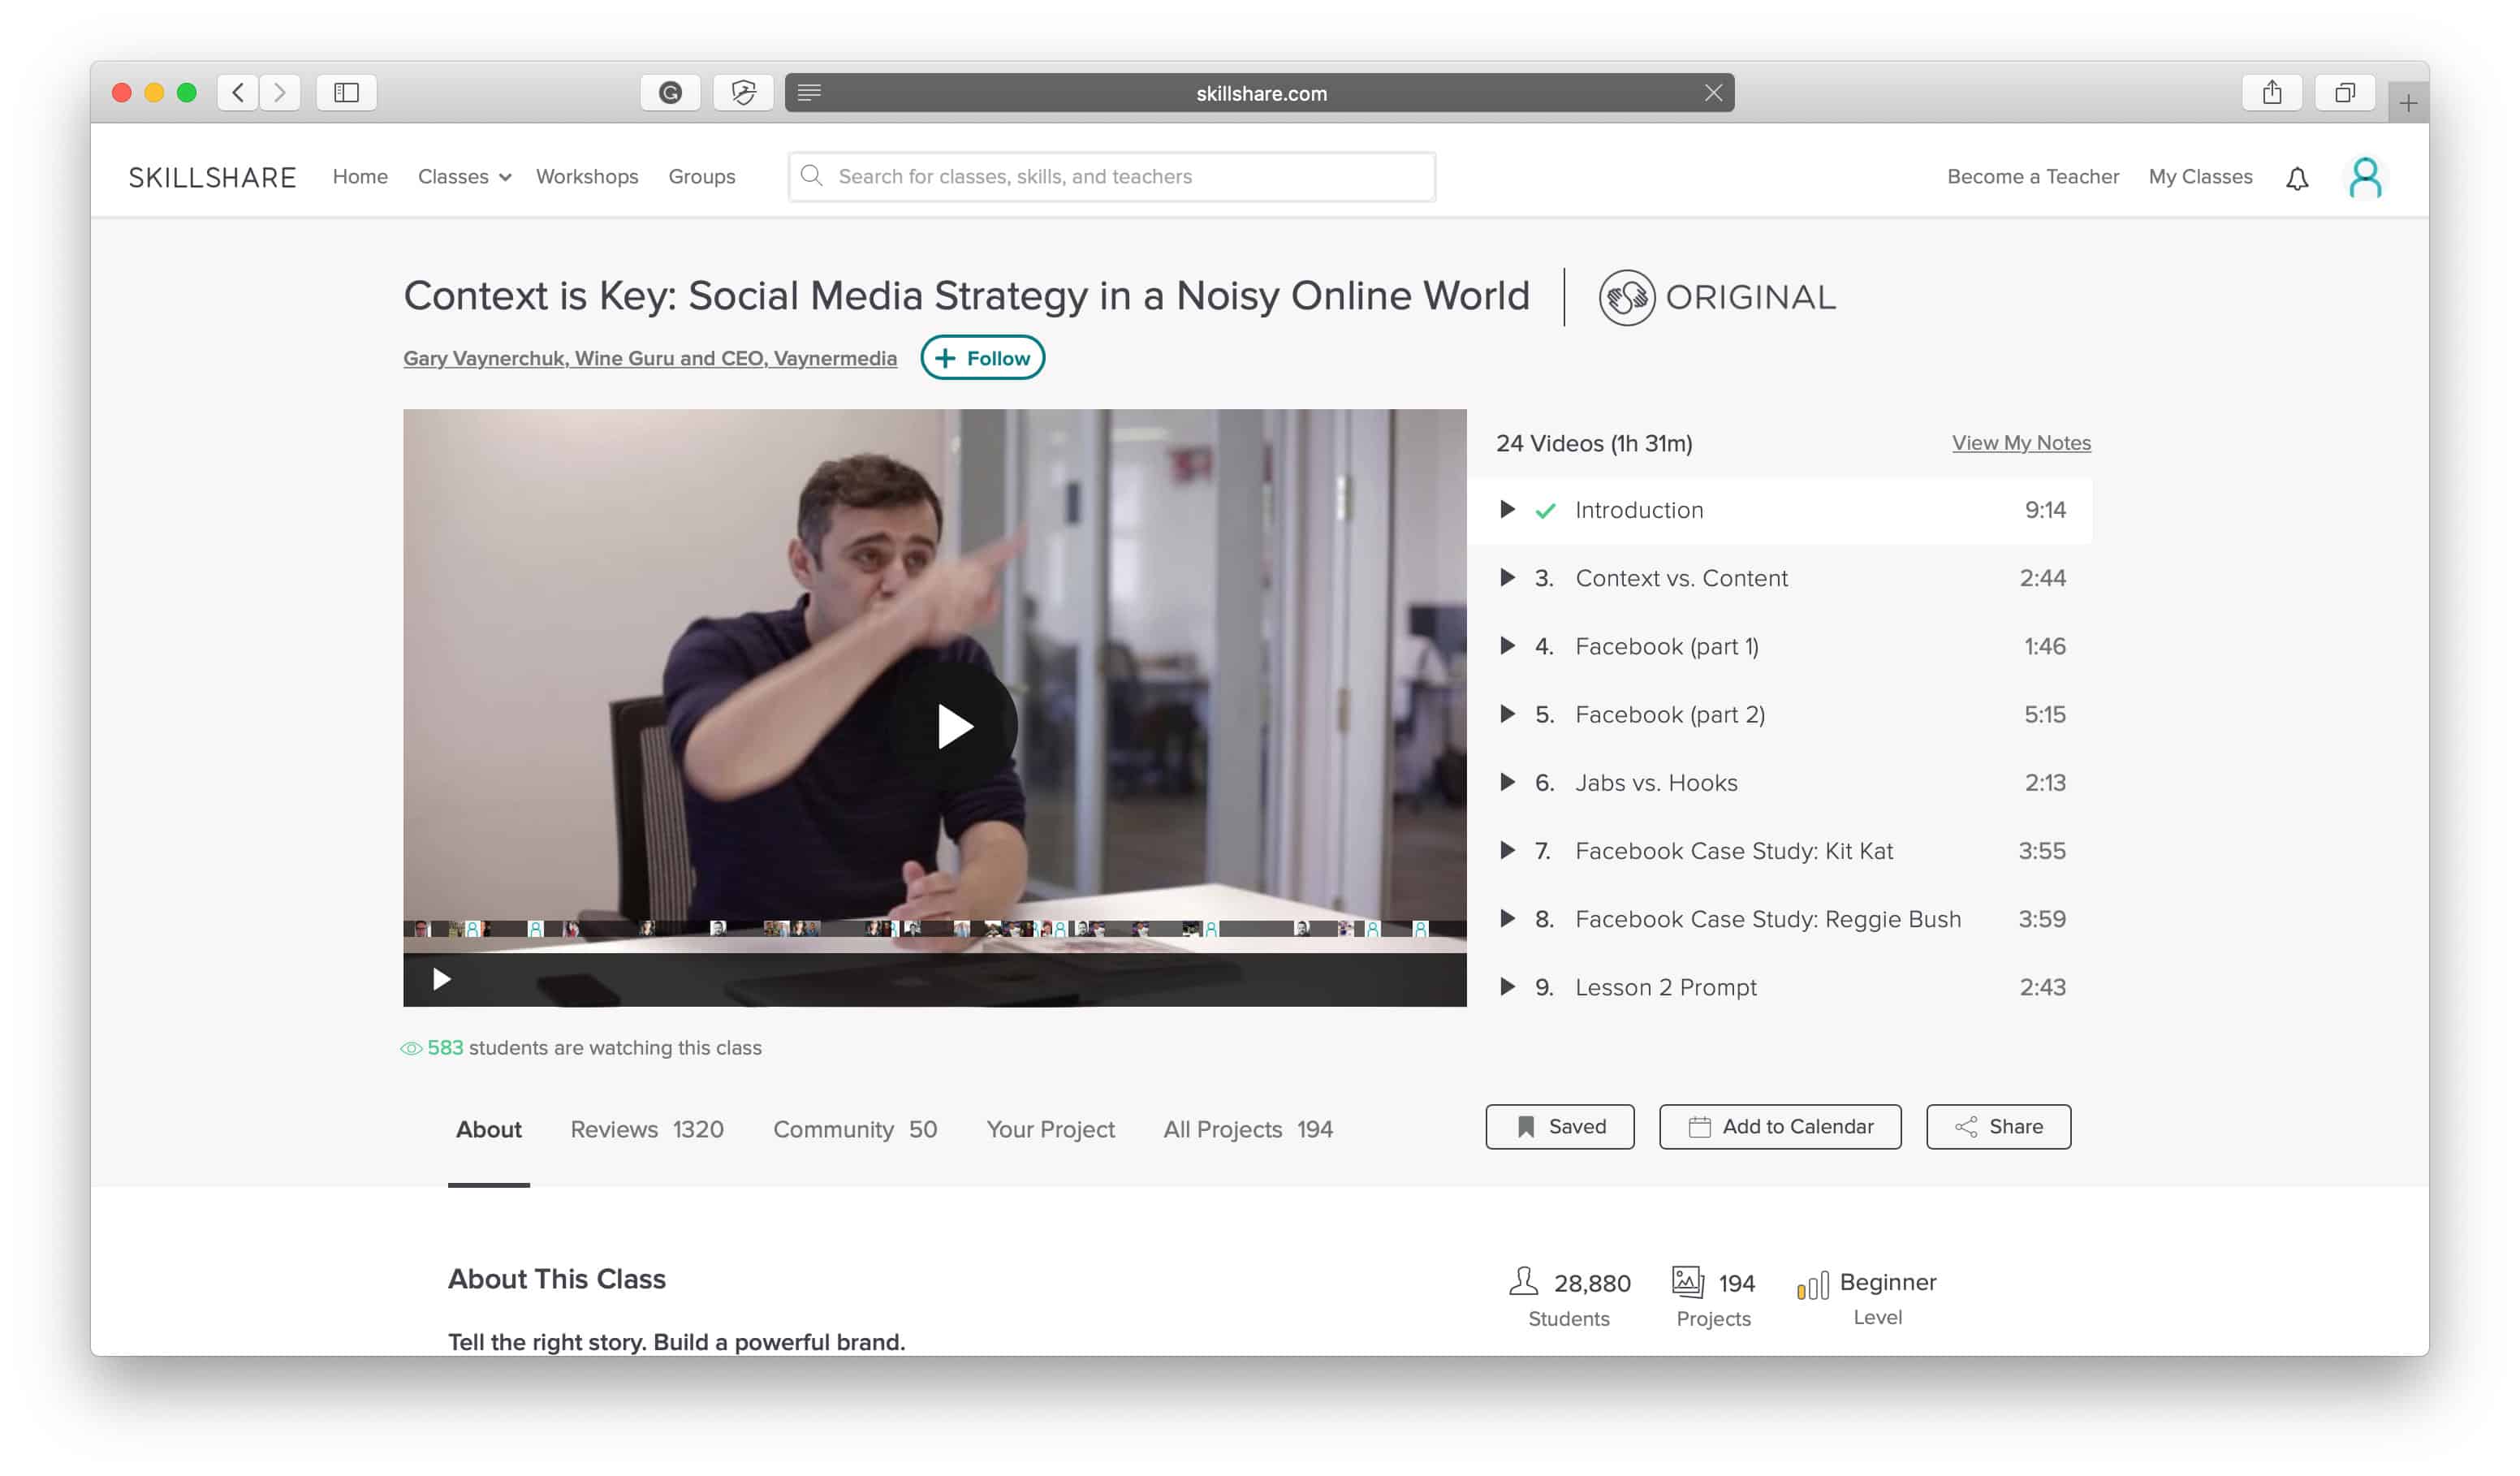The image size is (2520, 1476).
Task: Open the shield privacy extension icon
Action: click(x=743, y=93)
